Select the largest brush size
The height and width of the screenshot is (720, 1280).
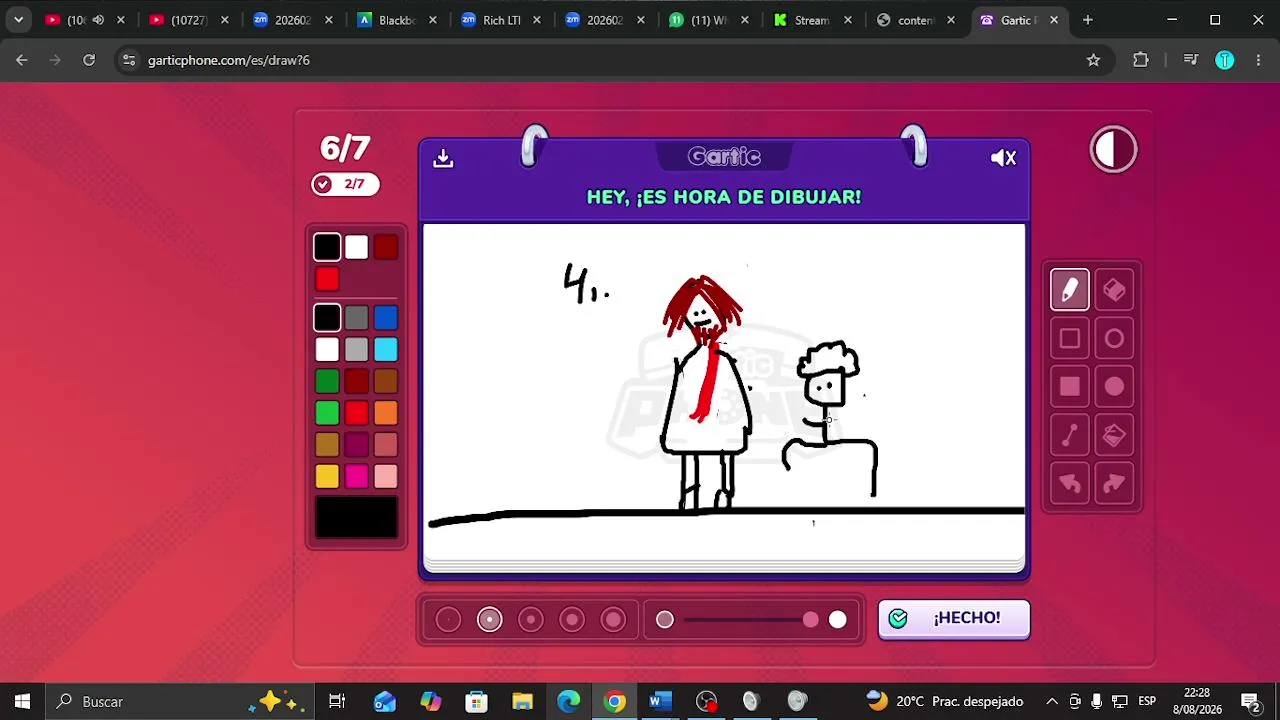coord(613,620)
